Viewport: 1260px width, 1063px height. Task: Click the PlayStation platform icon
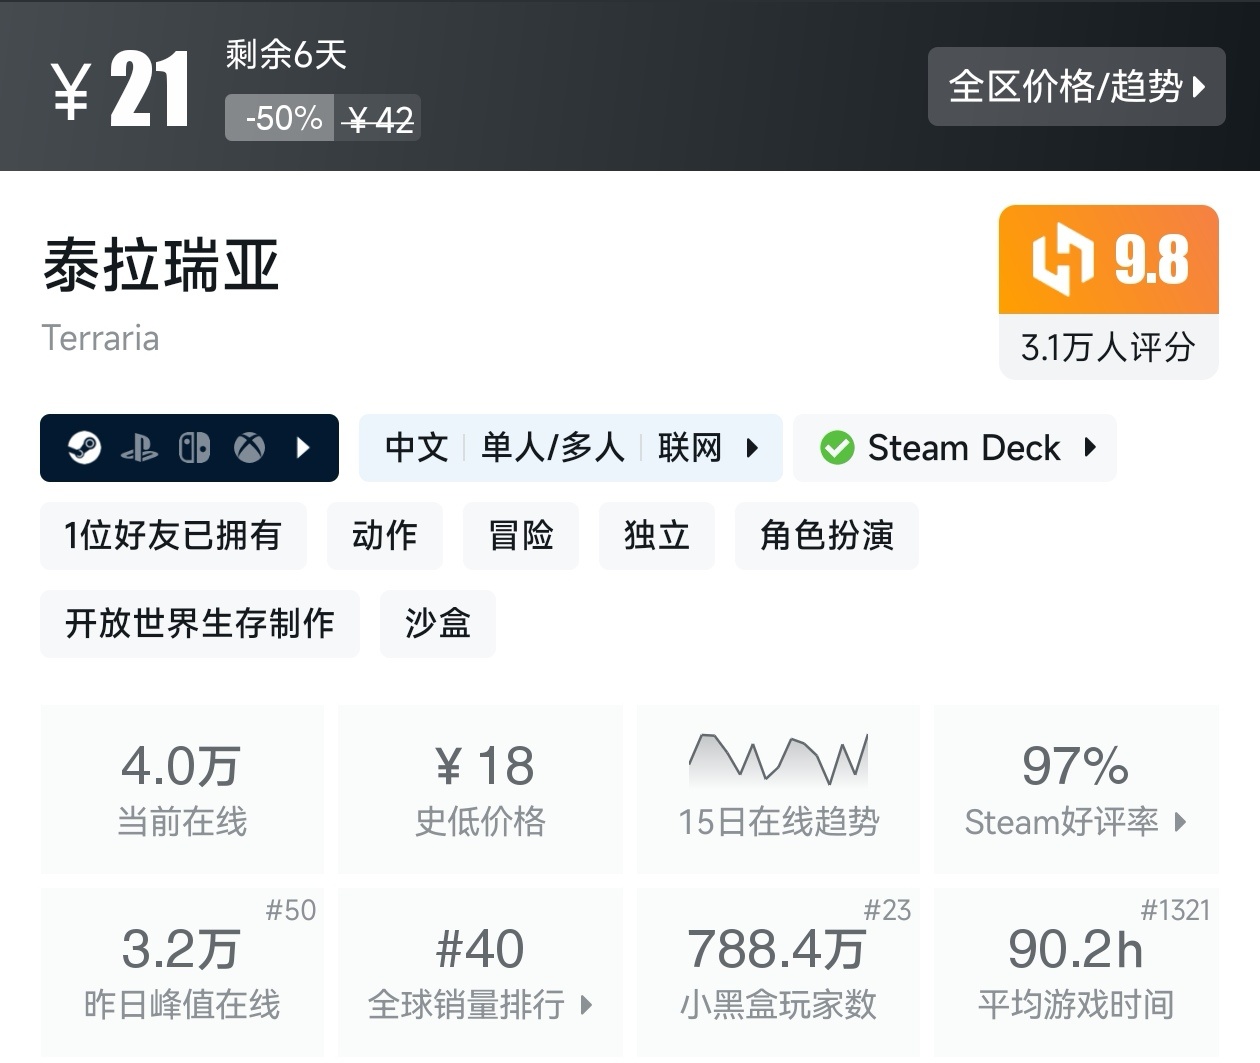pos(140,447)
